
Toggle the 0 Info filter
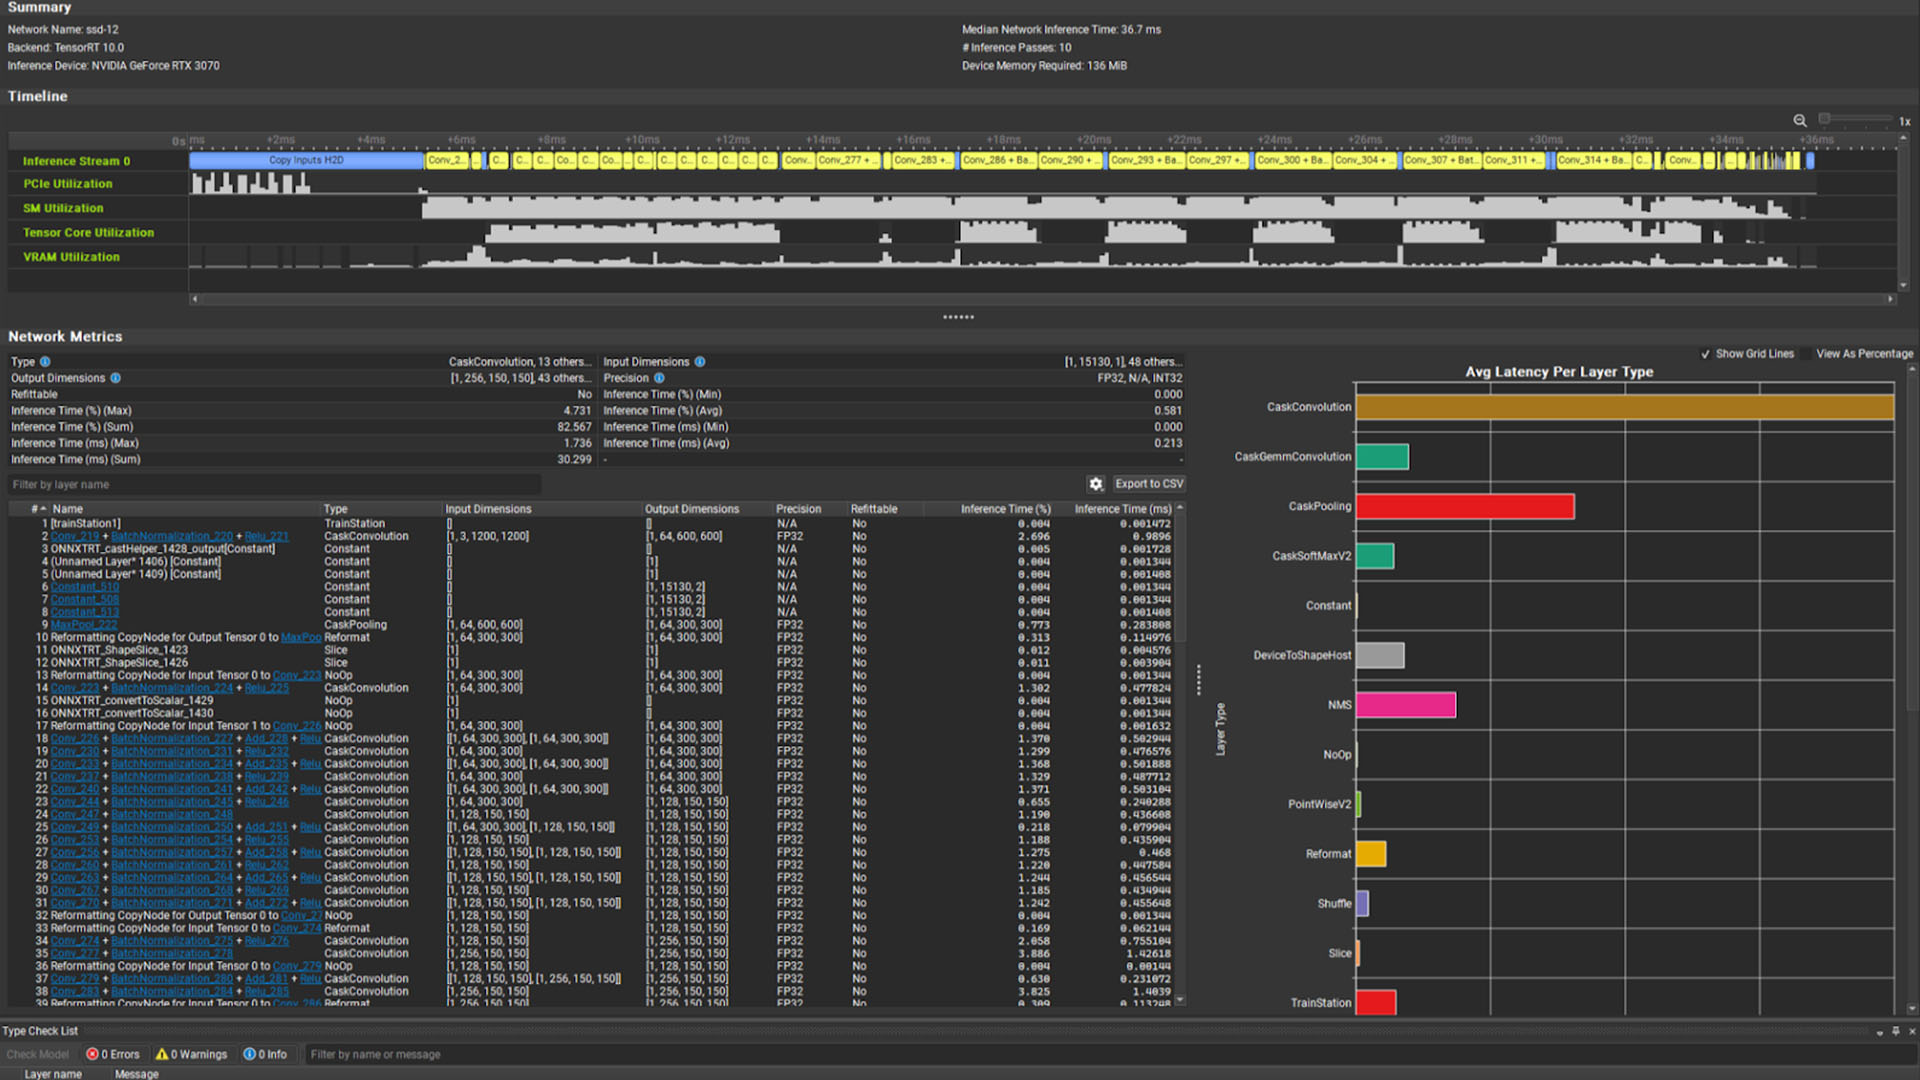265,1054
